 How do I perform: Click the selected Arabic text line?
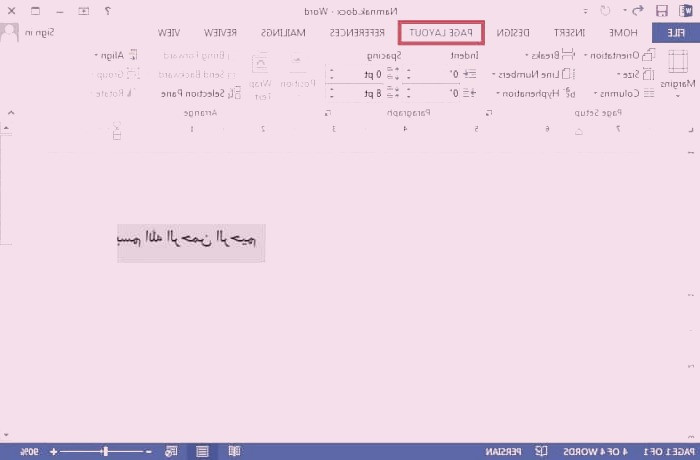tap(191, 239)
